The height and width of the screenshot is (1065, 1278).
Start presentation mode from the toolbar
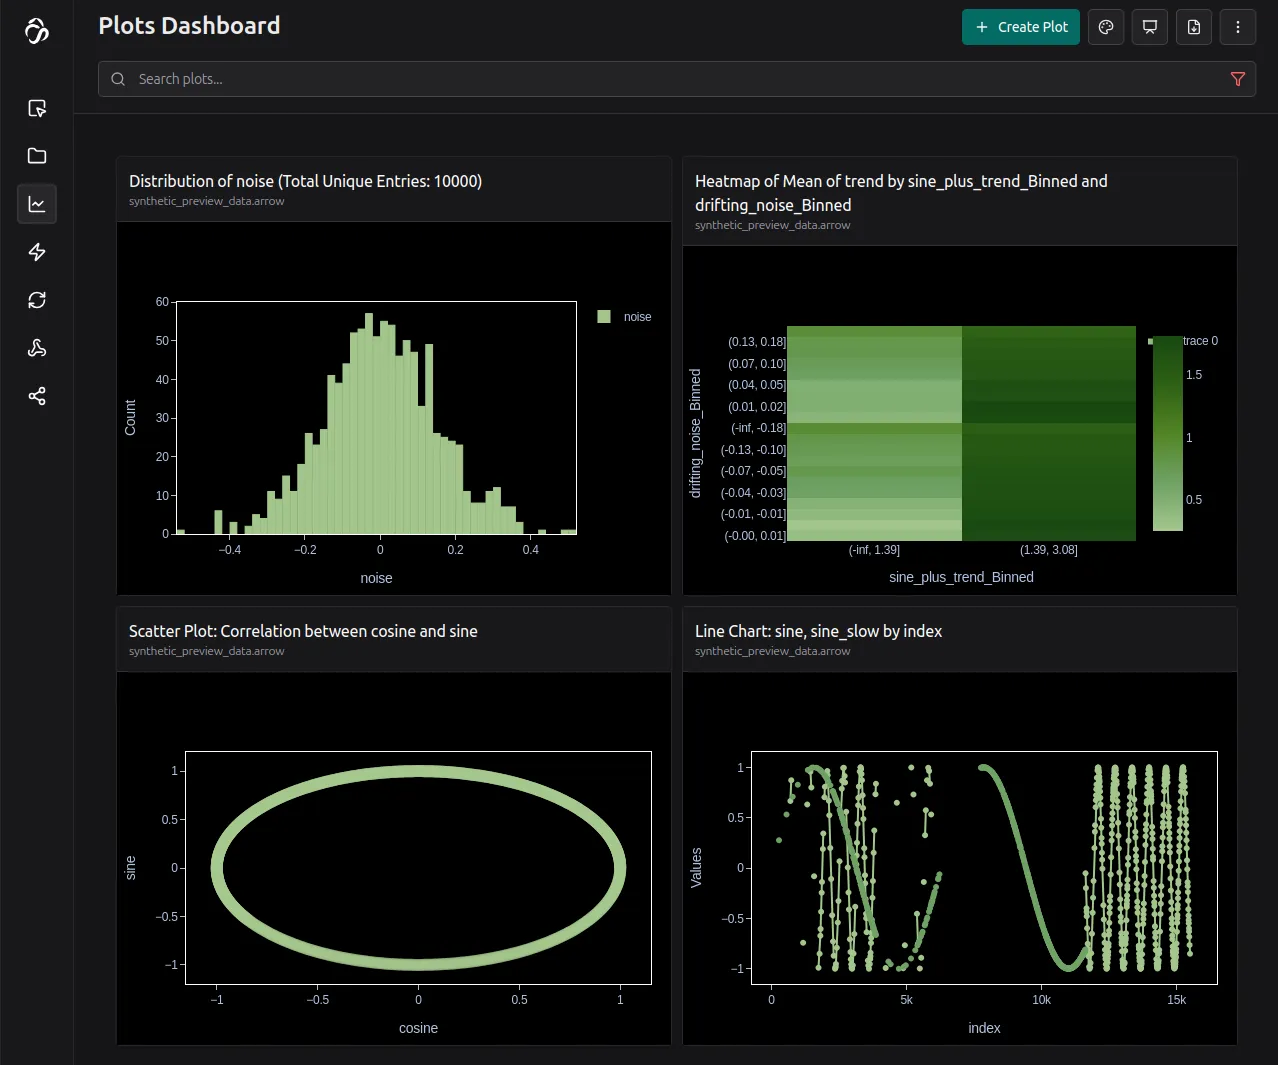(1150, 27)
